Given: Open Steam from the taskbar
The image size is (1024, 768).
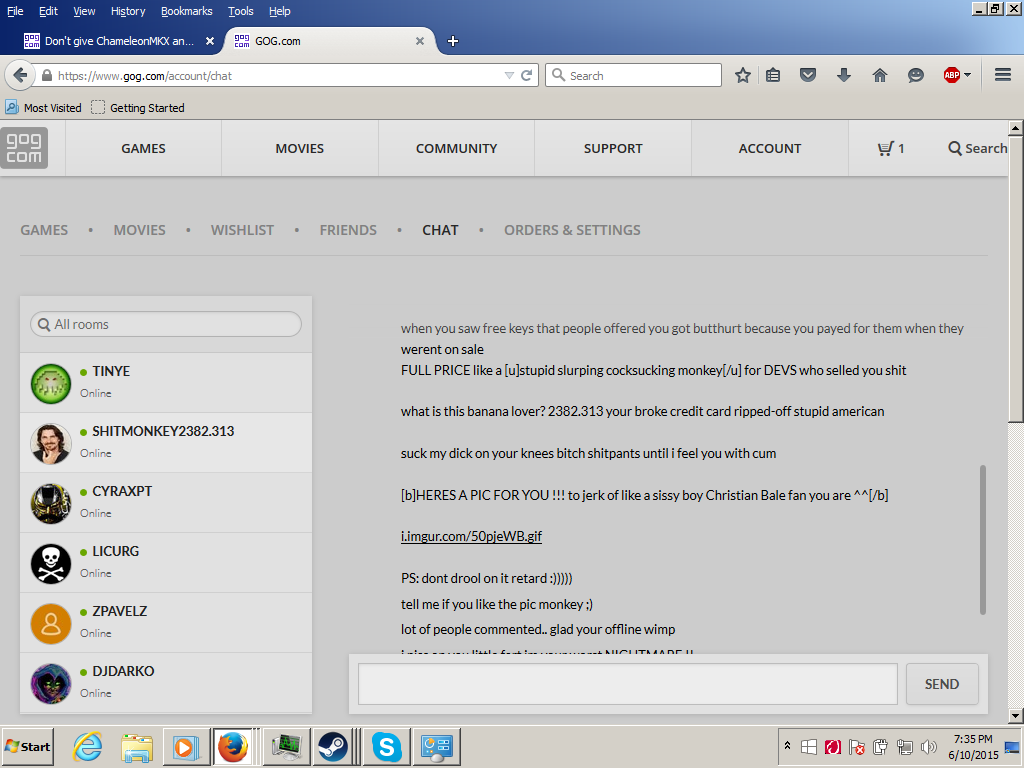Looking at the screenshot, I should (x=333, y=746).
